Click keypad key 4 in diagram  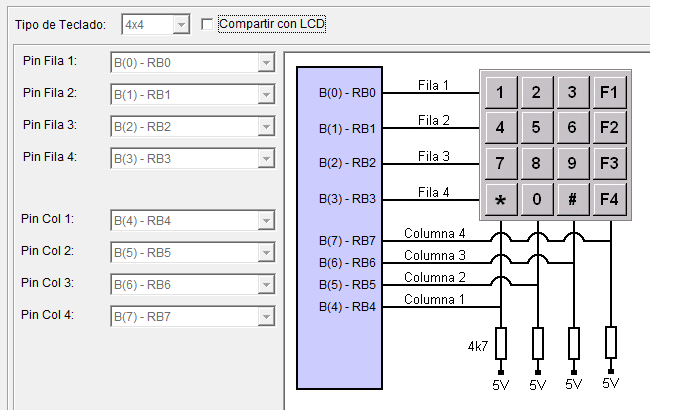pyautogui.click(x=501, y=128)
